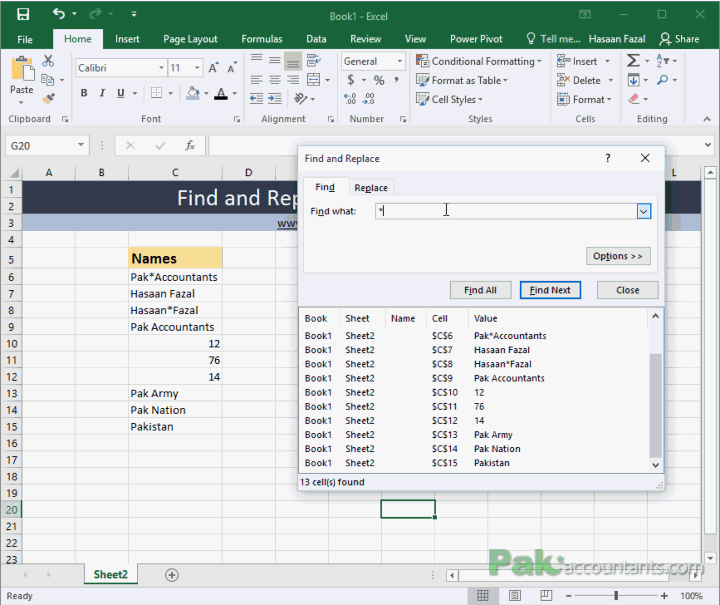Open the Insert cells dropdown
Image resolution: width=720 pixels, height=605 pixels.
[x=608, y=61]
